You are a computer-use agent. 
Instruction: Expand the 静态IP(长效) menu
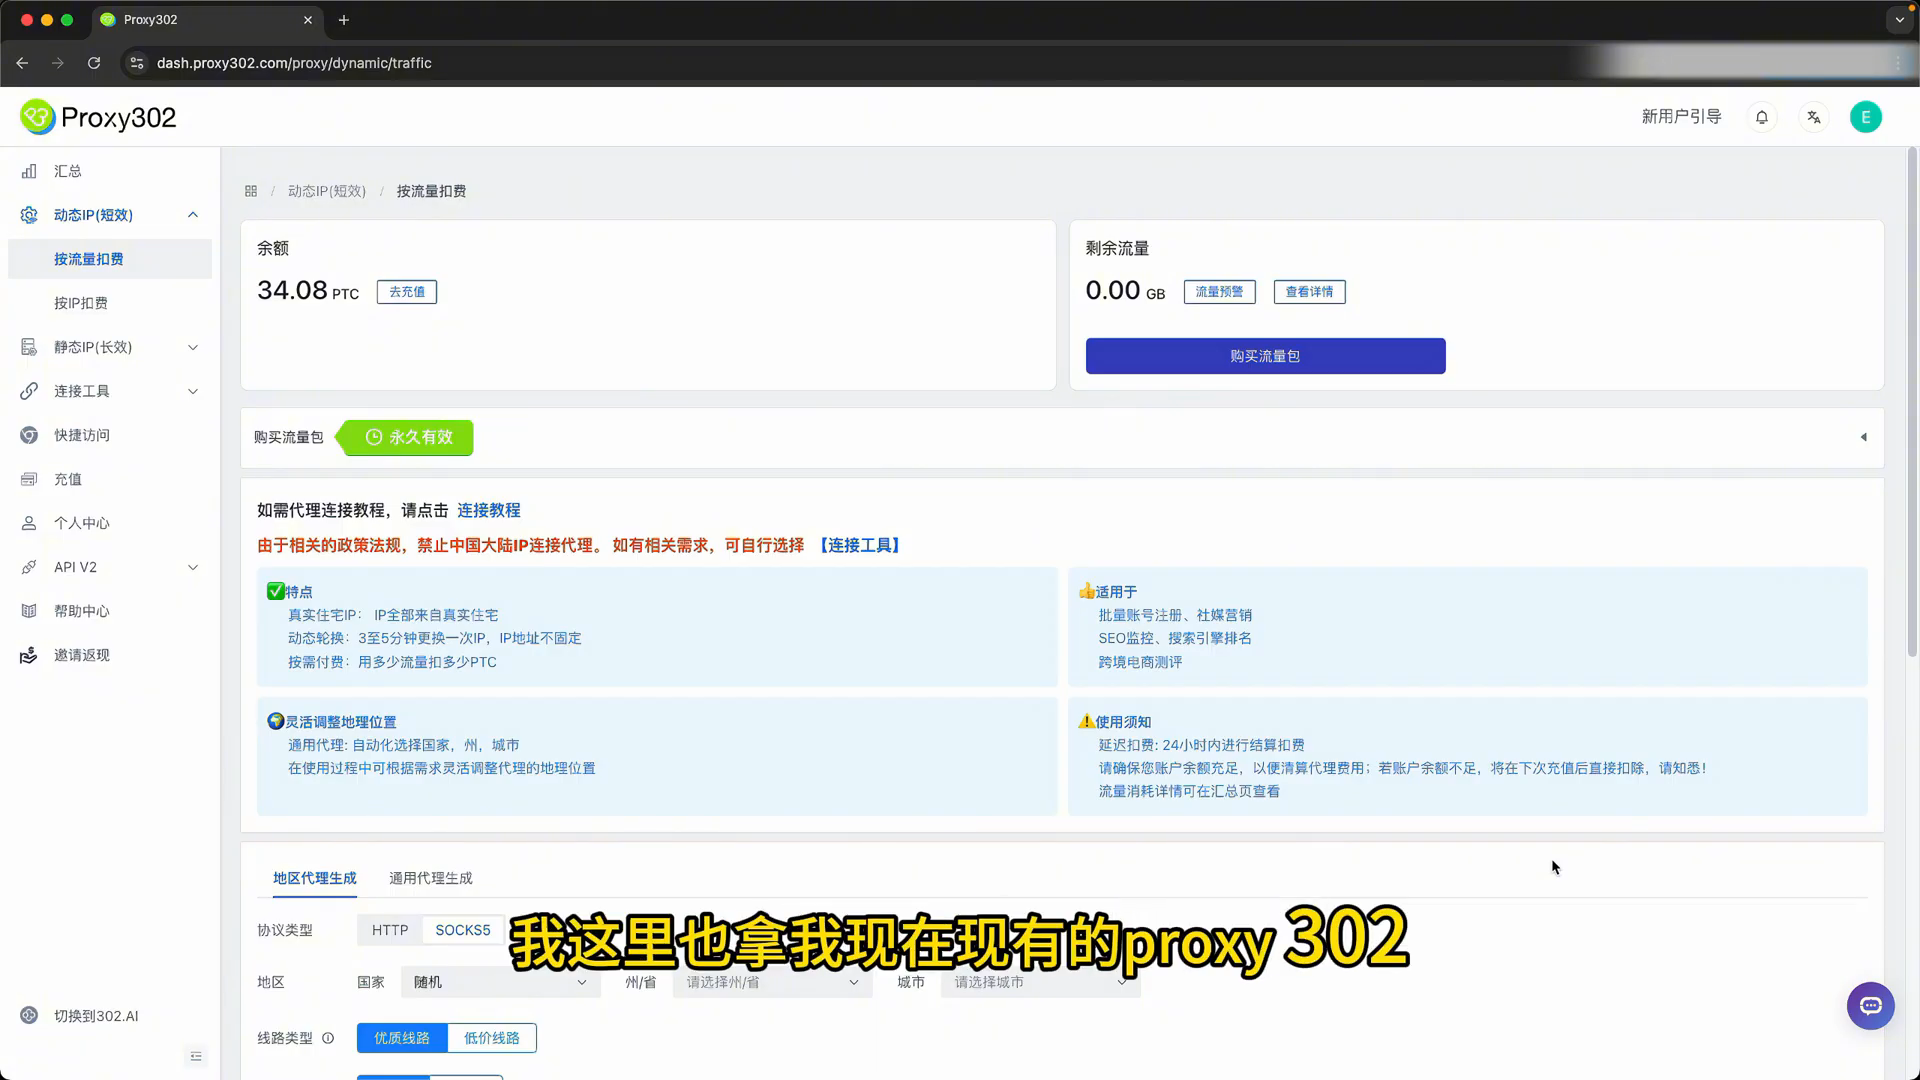(x=193, y=347)
